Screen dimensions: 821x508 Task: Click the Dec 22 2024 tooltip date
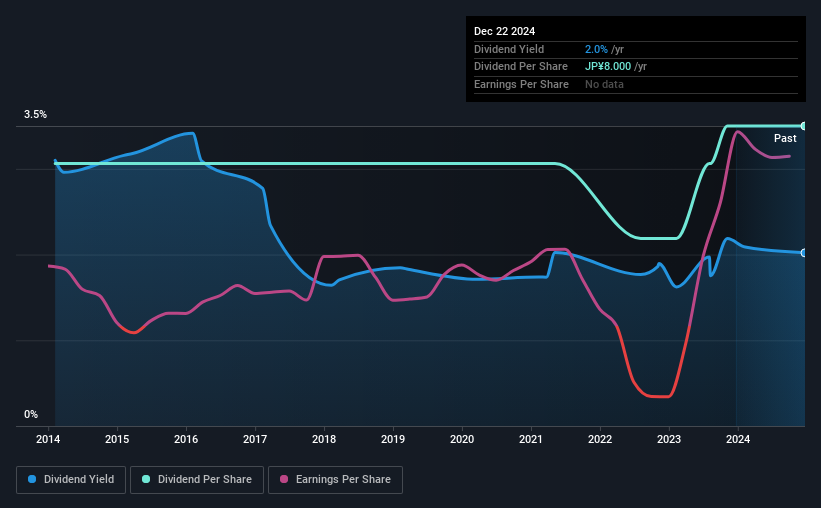(x=504, y=31)
